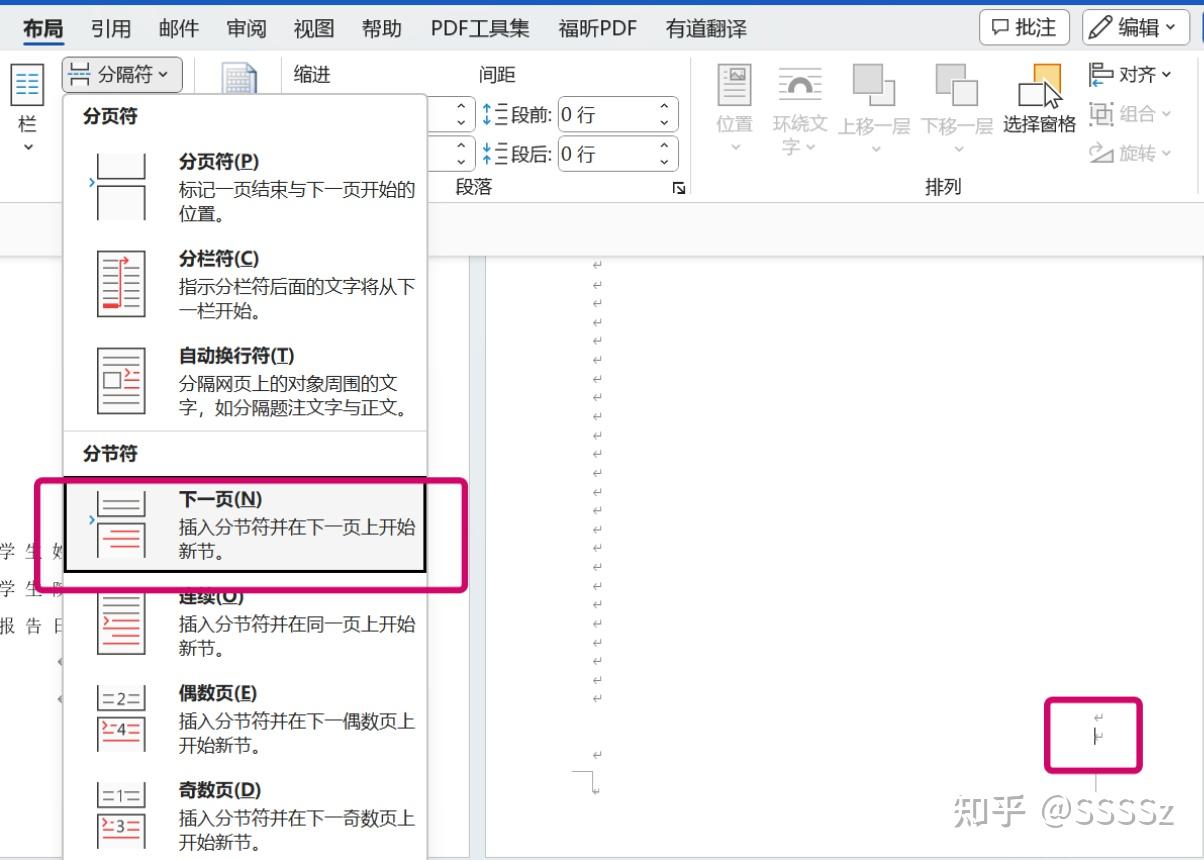Insert 偶数页(E) section break

click(x=245, y=718)
